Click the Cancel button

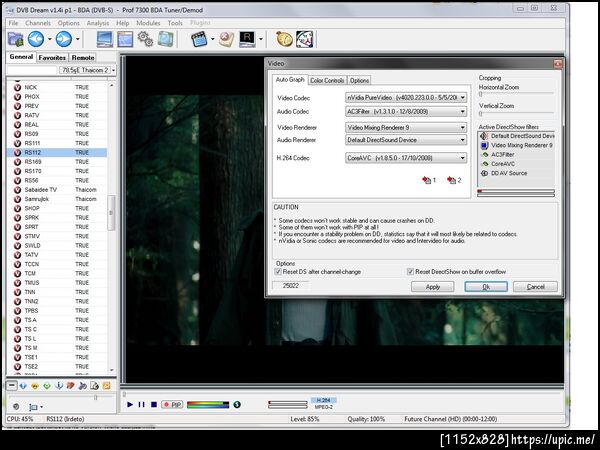click(535, 287)
